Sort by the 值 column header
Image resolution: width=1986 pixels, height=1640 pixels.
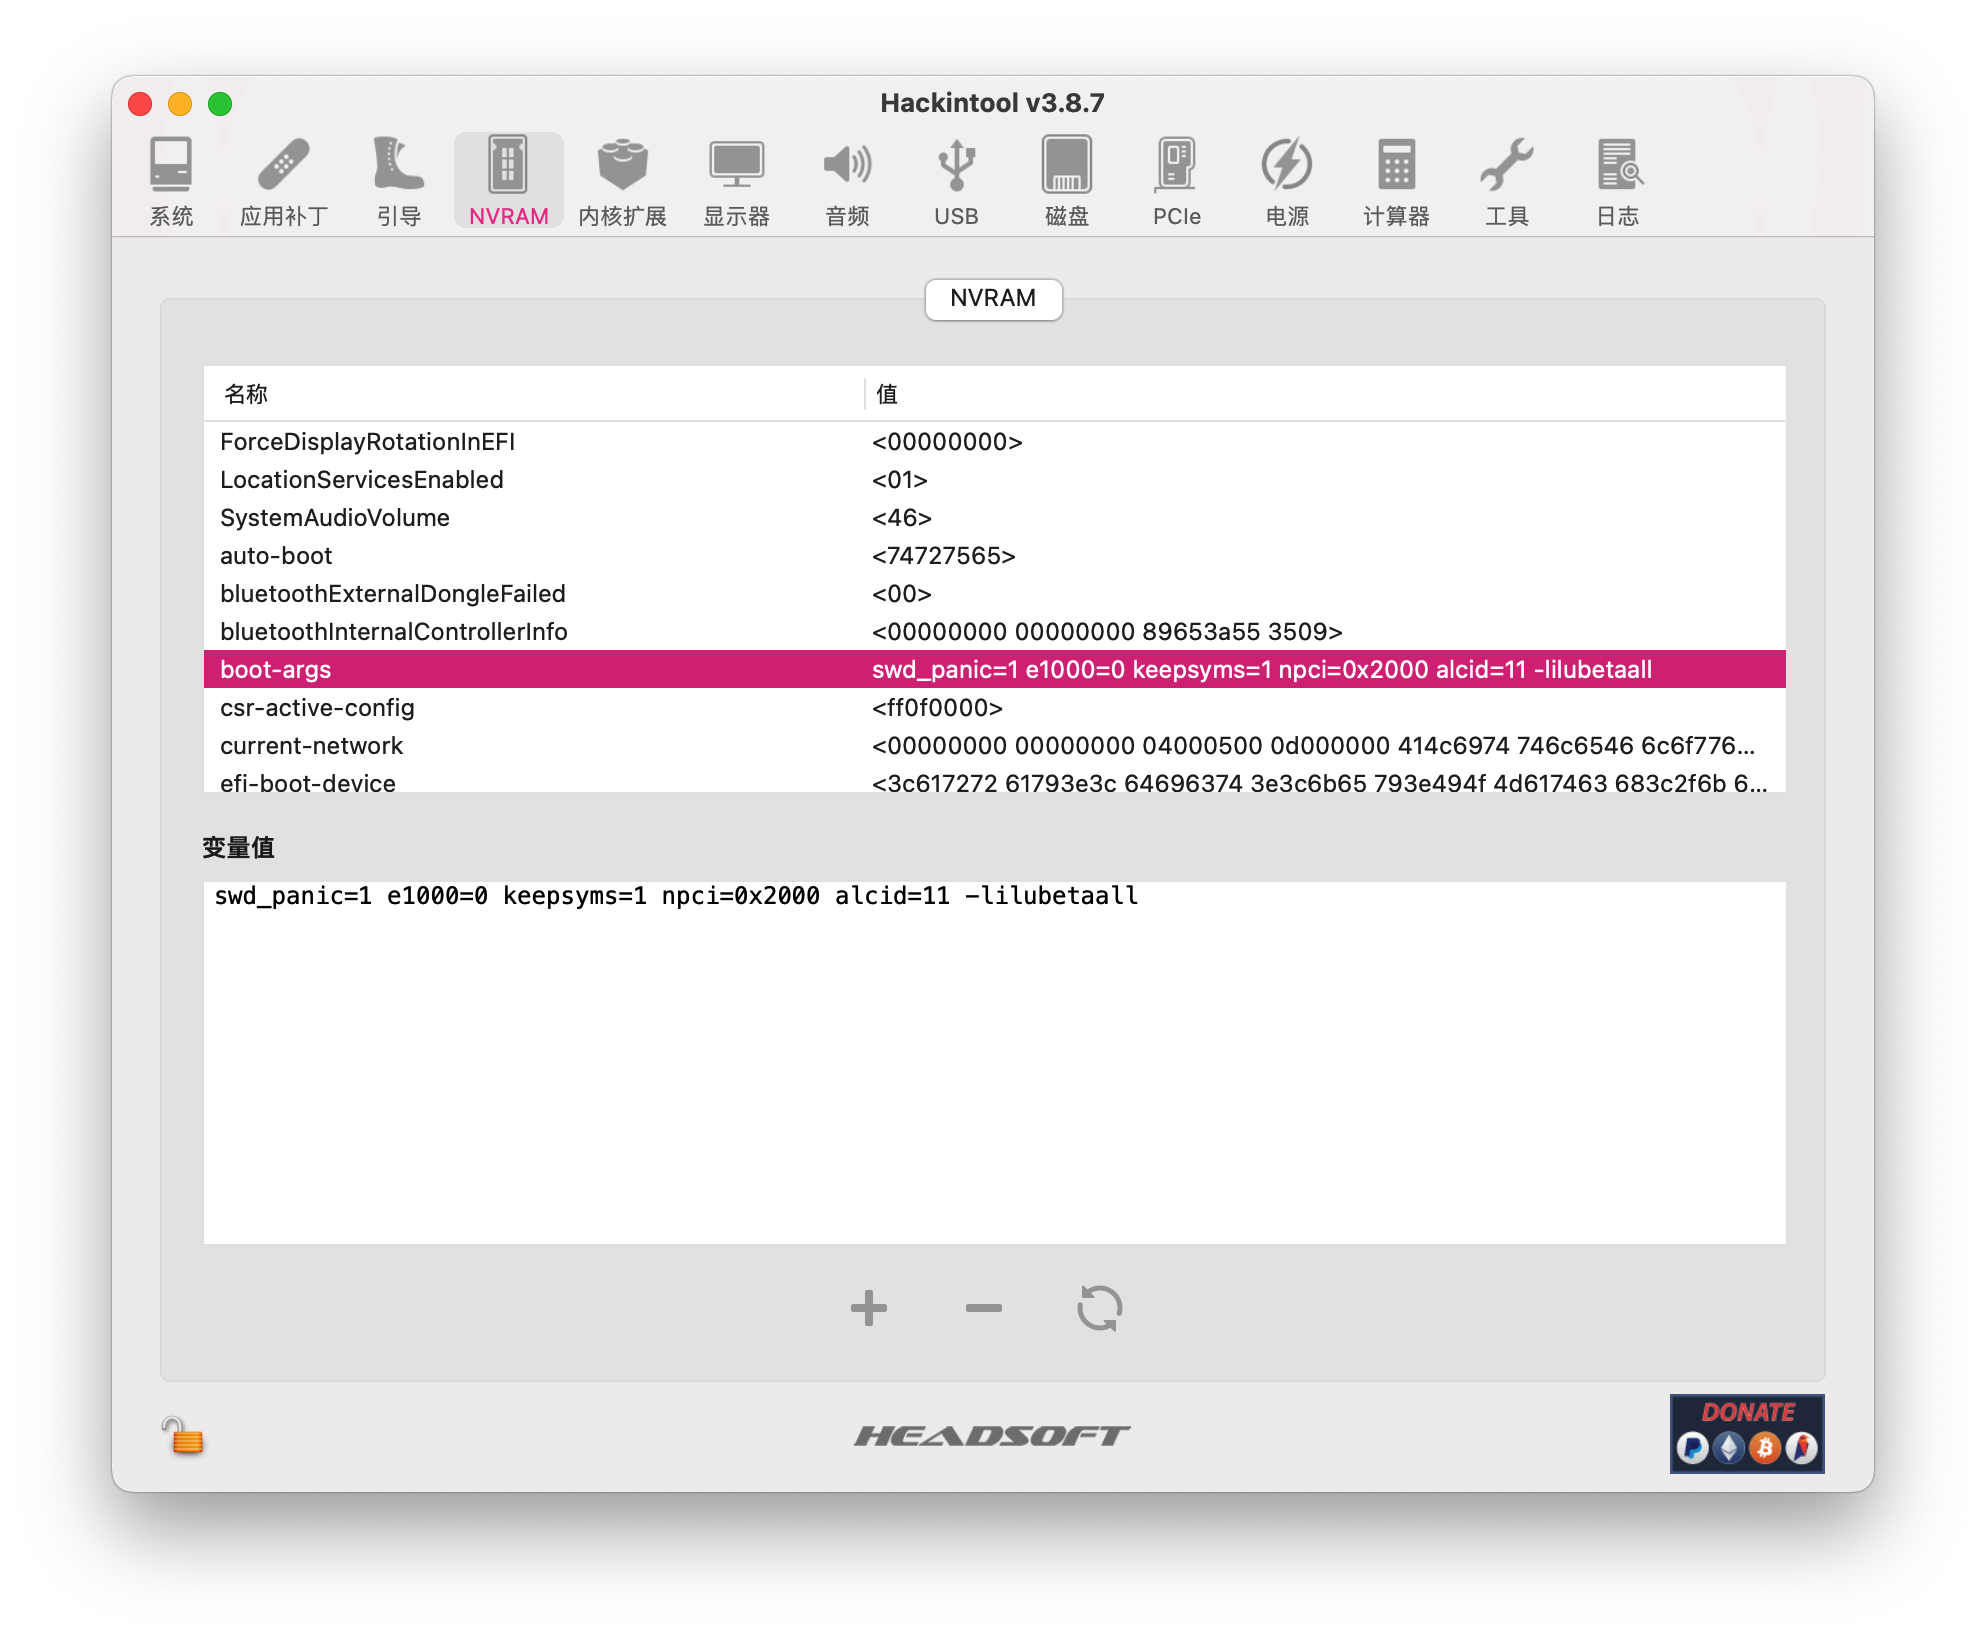(1325, 394)
